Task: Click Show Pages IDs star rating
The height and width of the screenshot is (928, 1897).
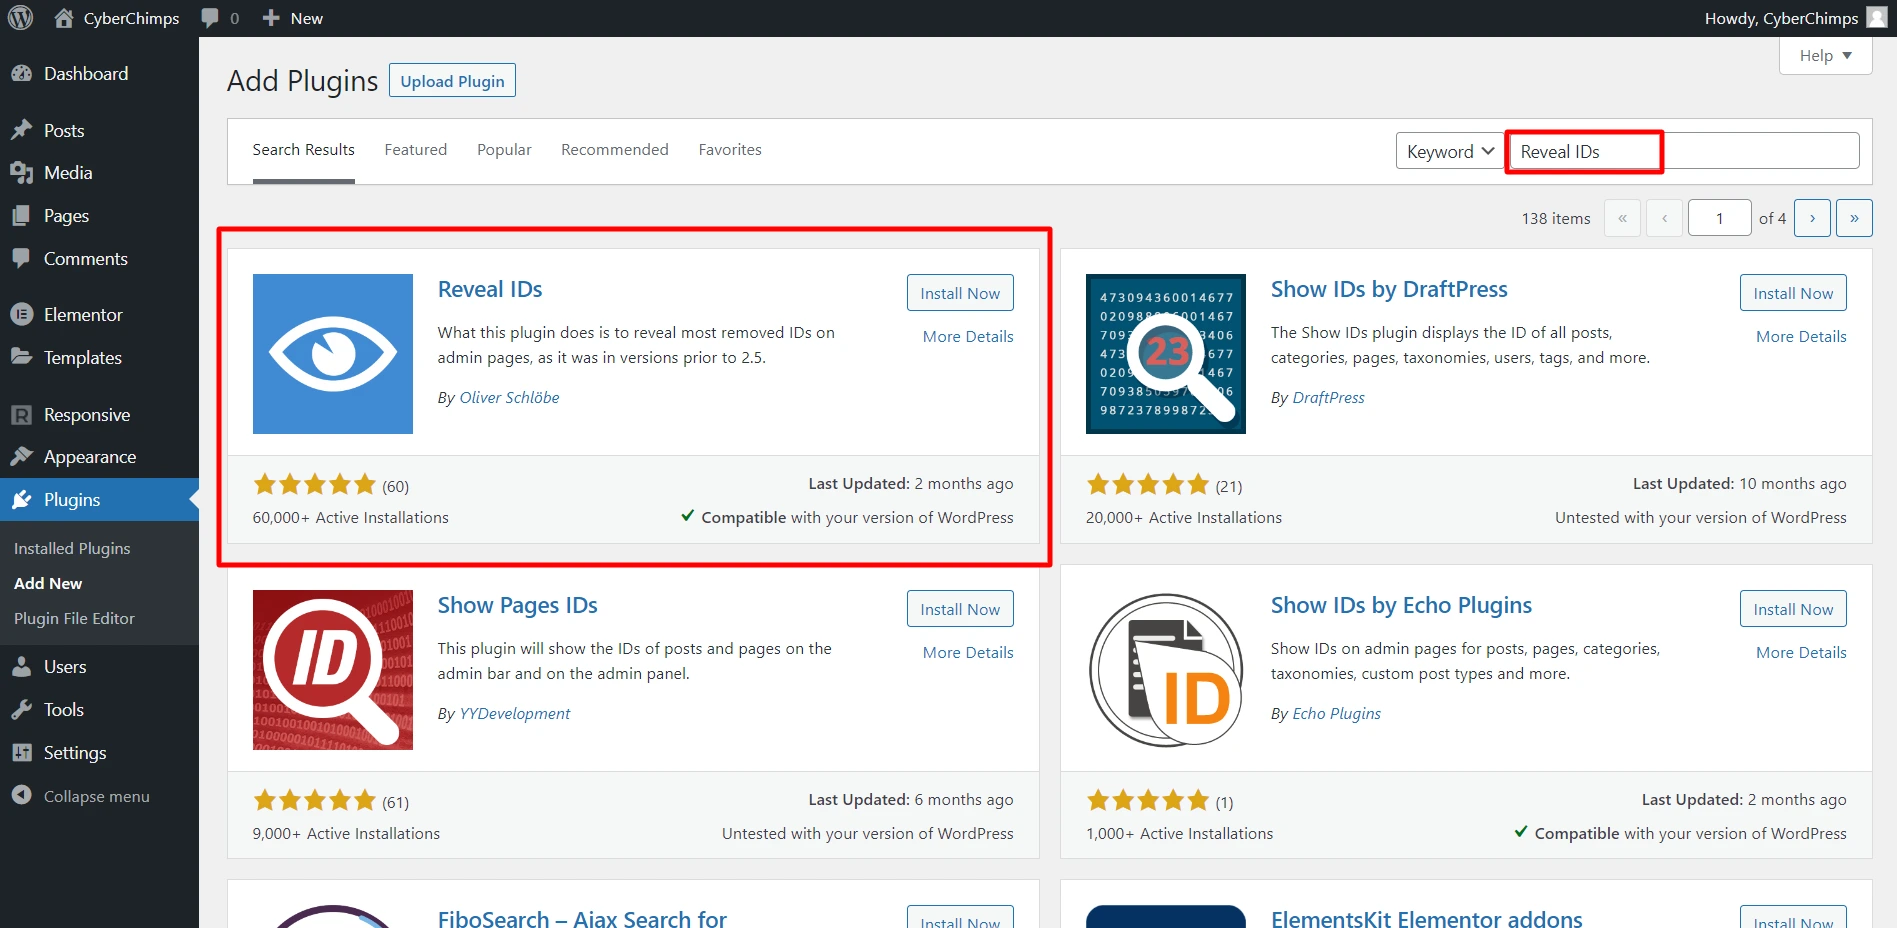Action: (314, 801)
